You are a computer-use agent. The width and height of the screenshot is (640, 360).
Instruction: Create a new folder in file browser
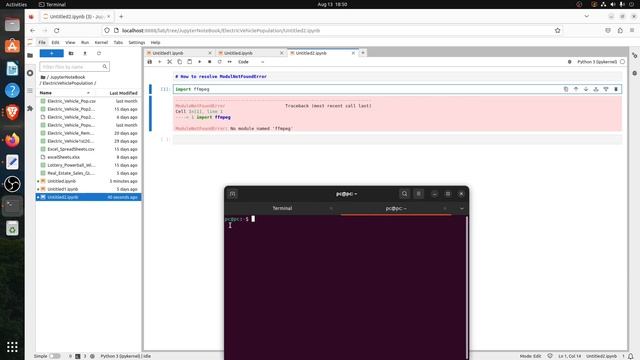71,53
